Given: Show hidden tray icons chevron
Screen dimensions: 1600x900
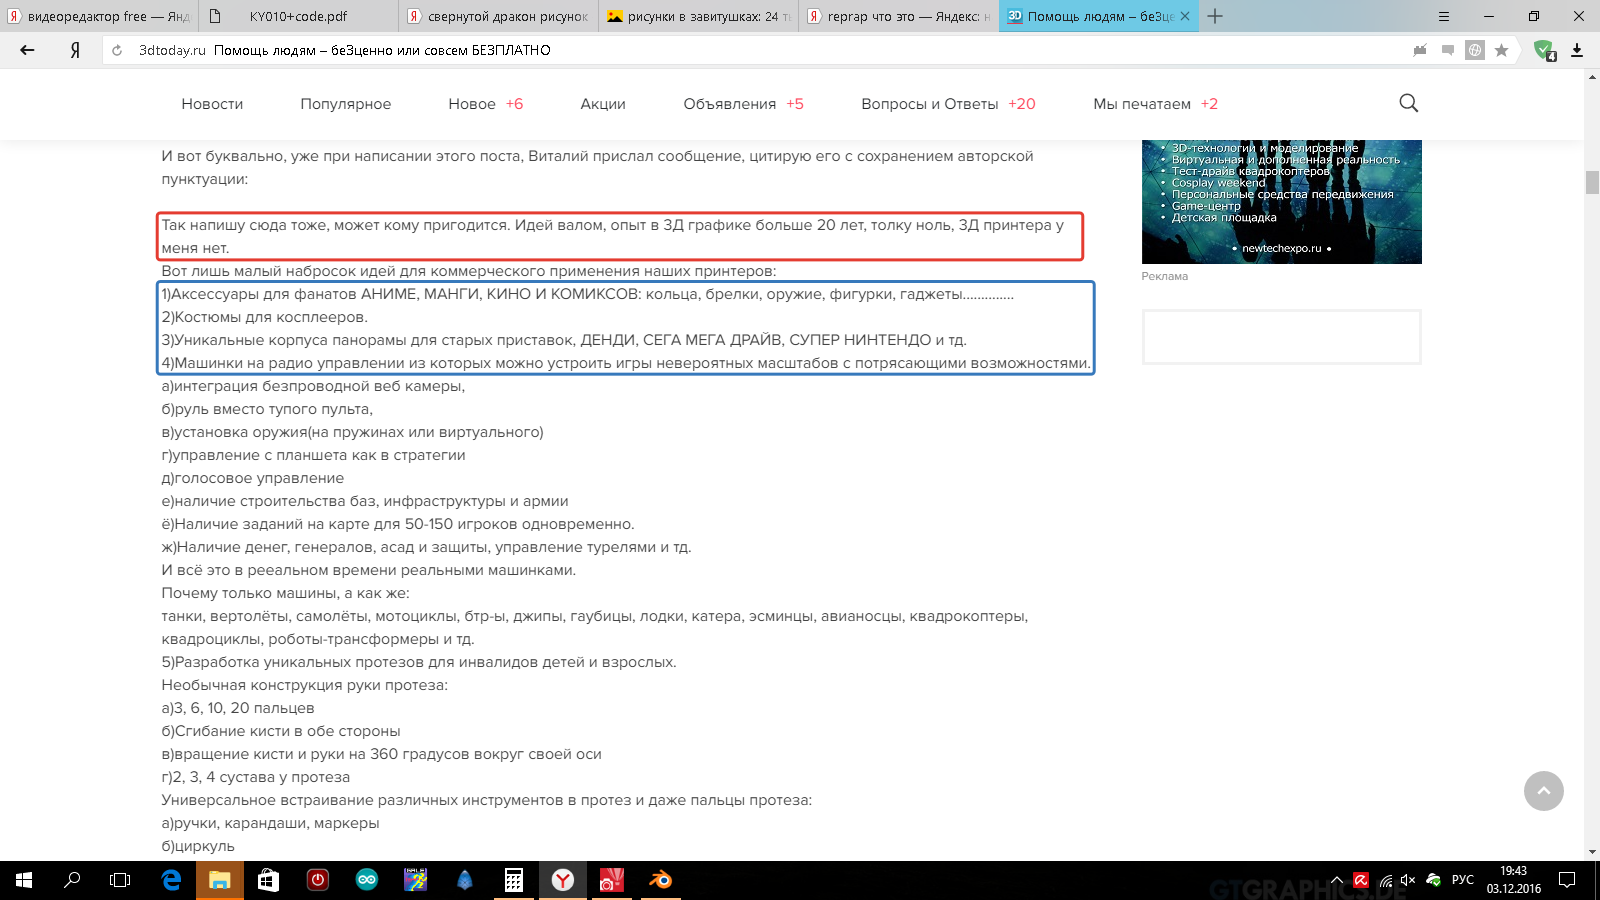Looking at the screenshot, I should 1337,880.
